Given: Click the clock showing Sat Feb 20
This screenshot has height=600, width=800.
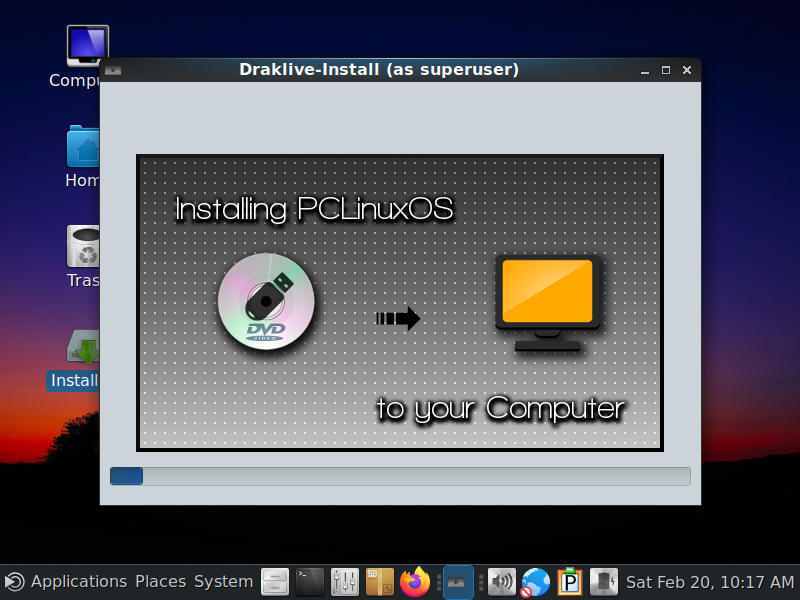Looking at the screenshot, I should pyautogui.click(x=710, y=582).
